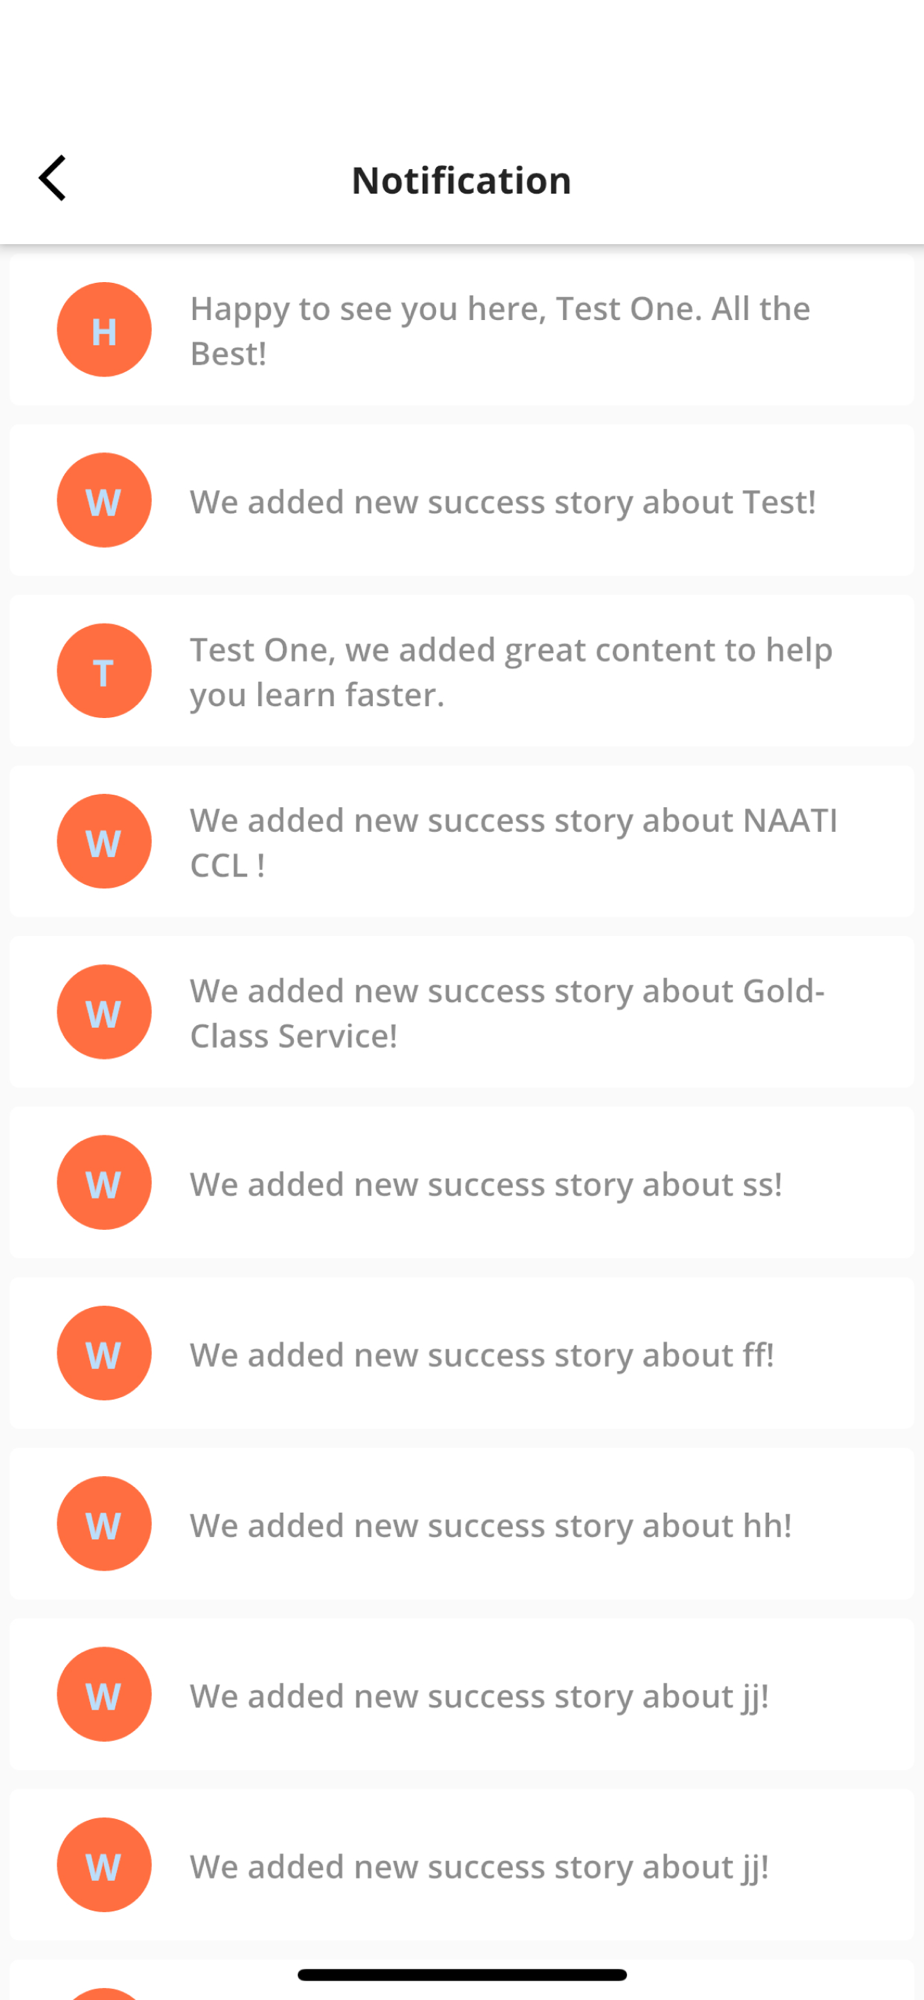Tap the home indicator bar

coord(462,1974)
